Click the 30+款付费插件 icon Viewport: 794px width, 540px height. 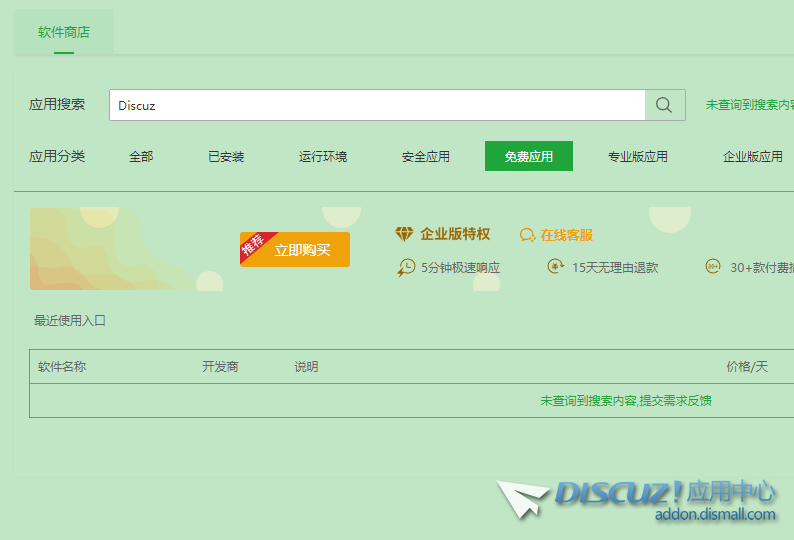click(713, 266)
